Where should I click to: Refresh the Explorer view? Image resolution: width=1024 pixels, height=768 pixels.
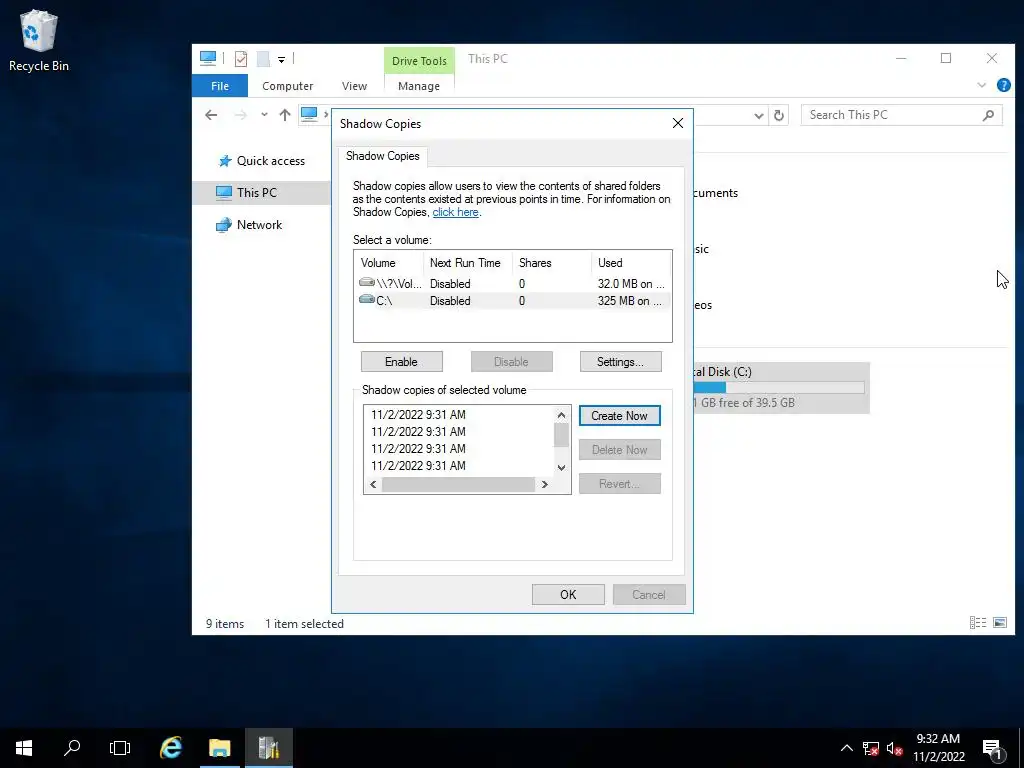point(778,116)
